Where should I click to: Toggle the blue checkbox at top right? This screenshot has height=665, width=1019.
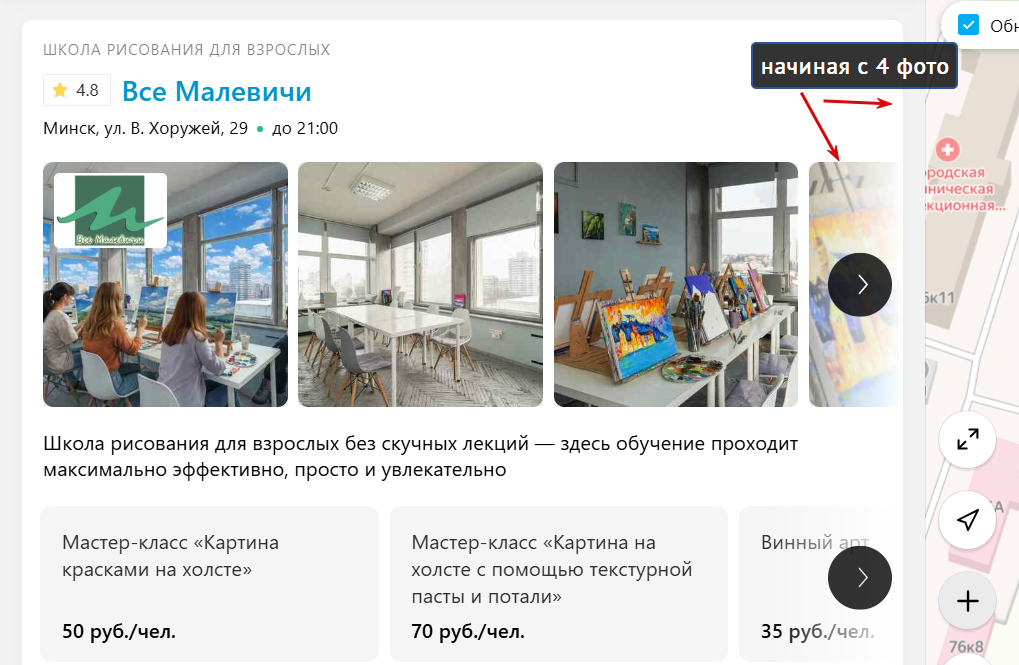[x=968, y=25]
